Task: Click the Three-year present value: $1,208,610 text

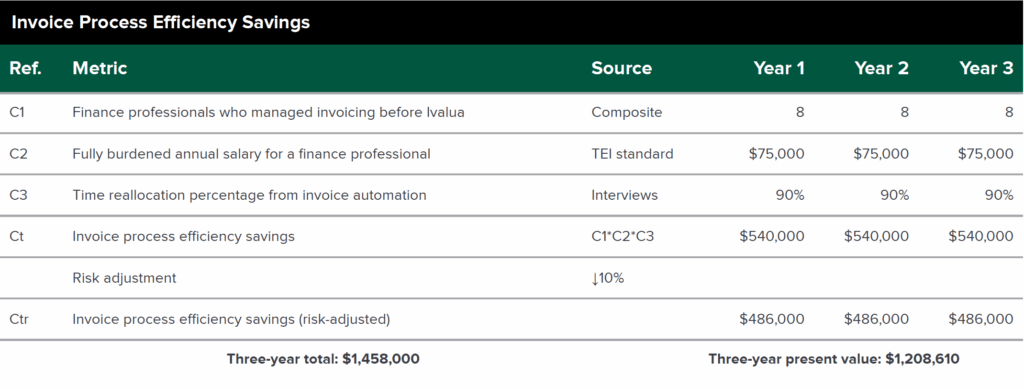Action: tap(834, 358)
